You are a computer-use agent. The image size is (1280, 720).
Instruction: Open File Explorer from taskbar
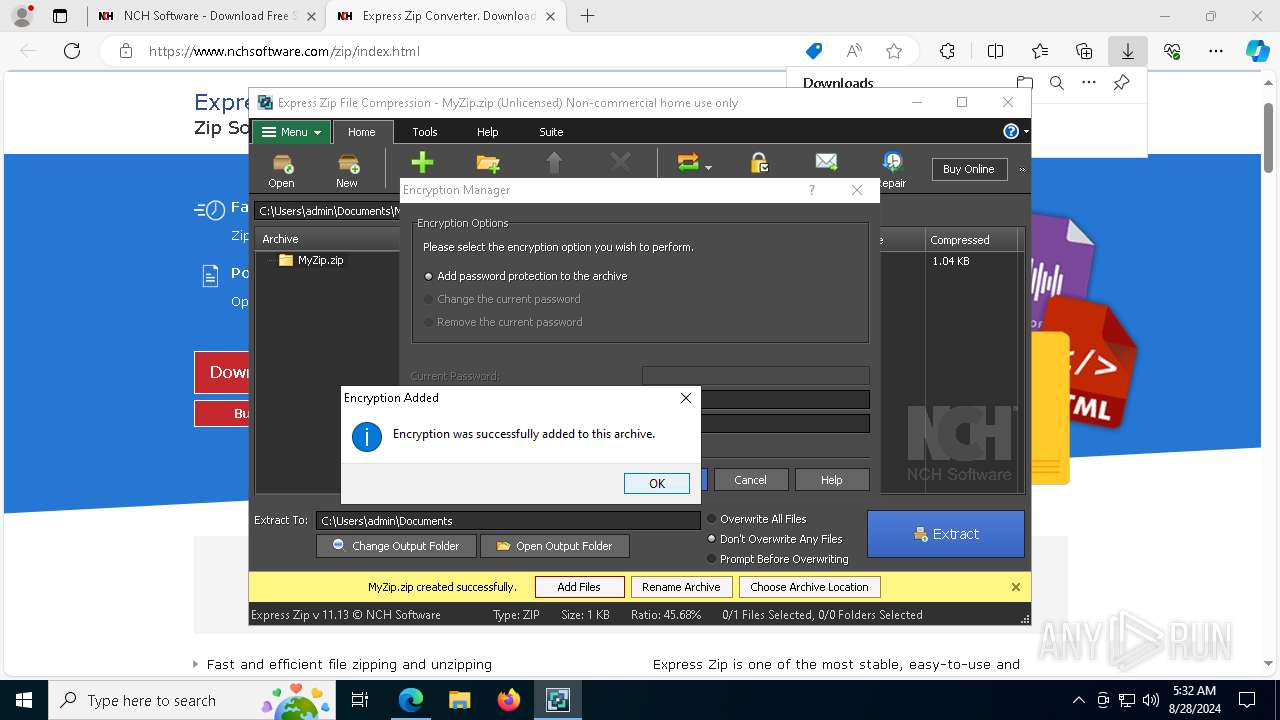(x=459, y=700)
